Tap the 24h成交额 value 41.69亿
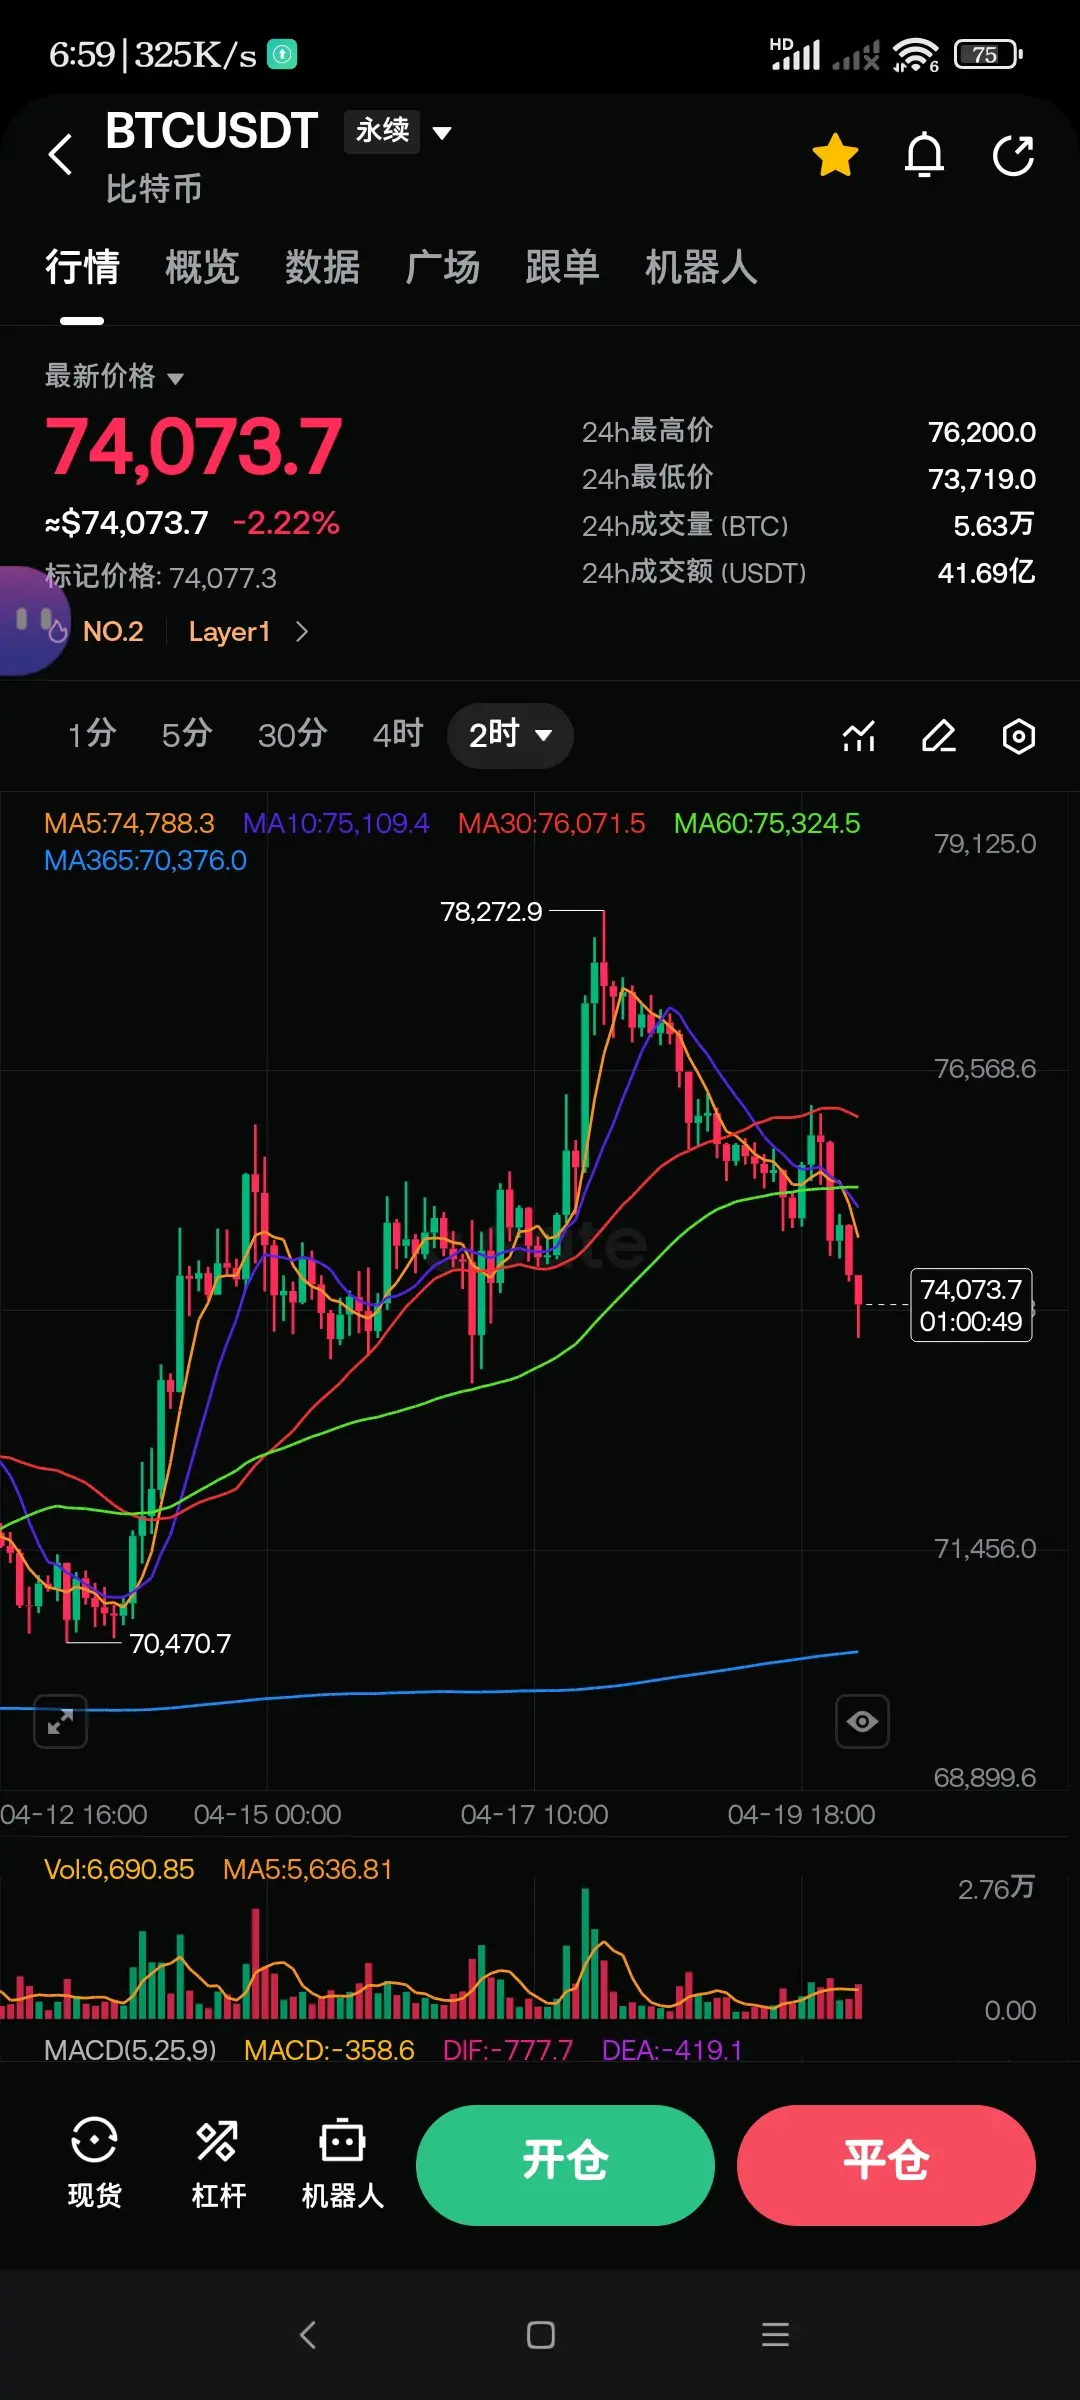This screenshot has height=2400, width=1080. pyautogui.click(x=986, y=572)
